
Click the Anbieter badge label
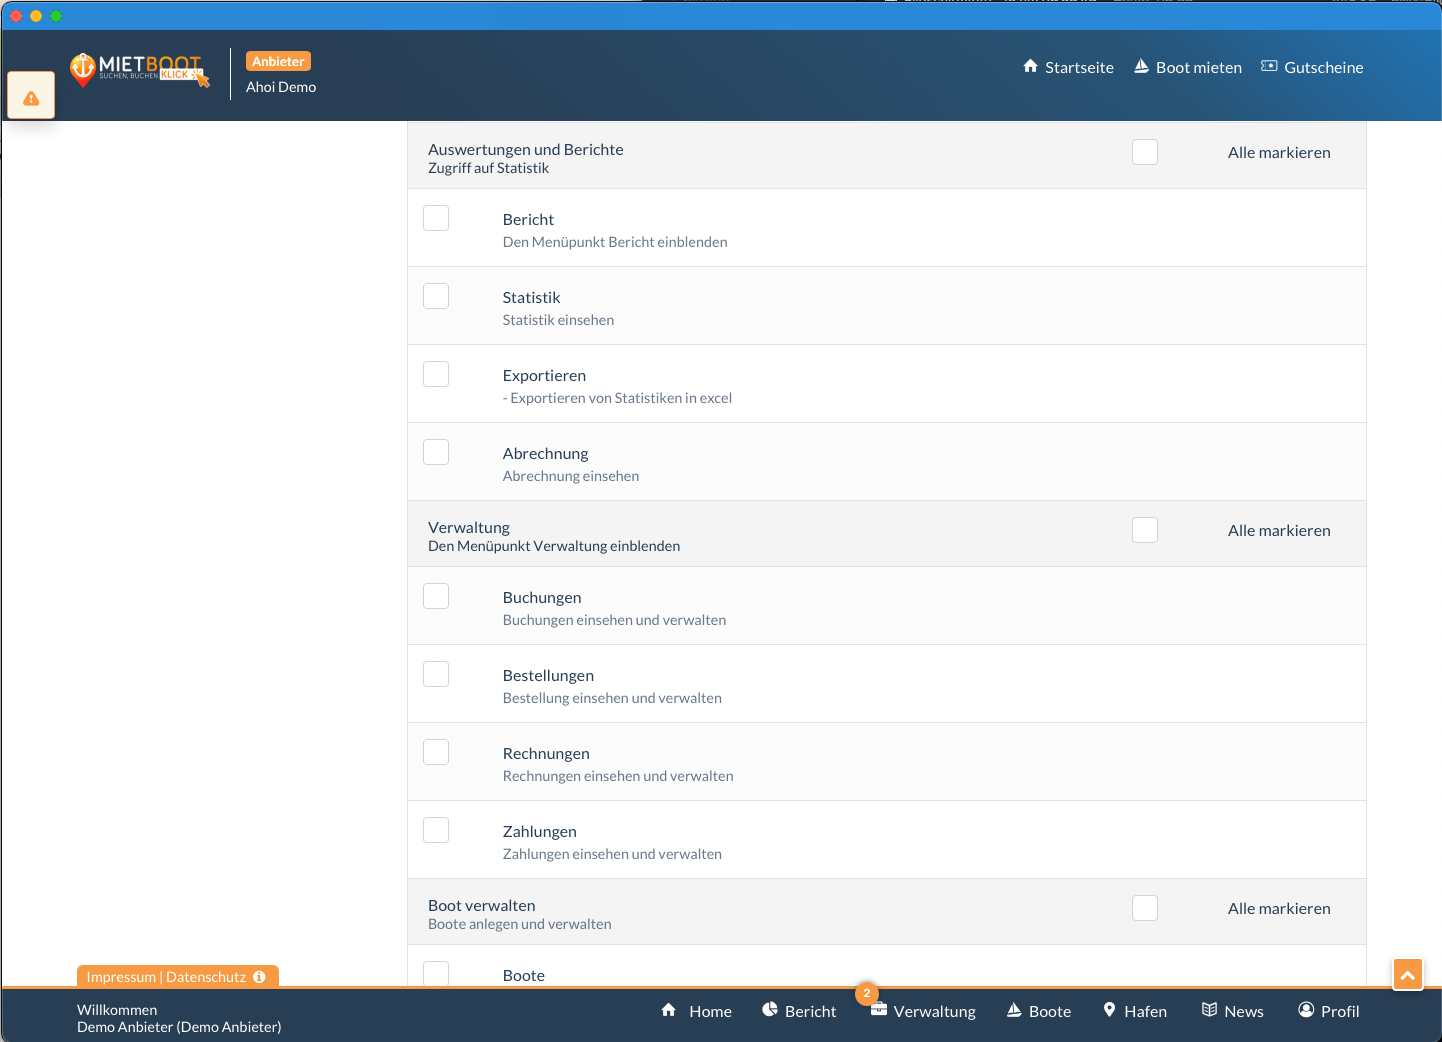pyautogui.click(x=278, y=61)
